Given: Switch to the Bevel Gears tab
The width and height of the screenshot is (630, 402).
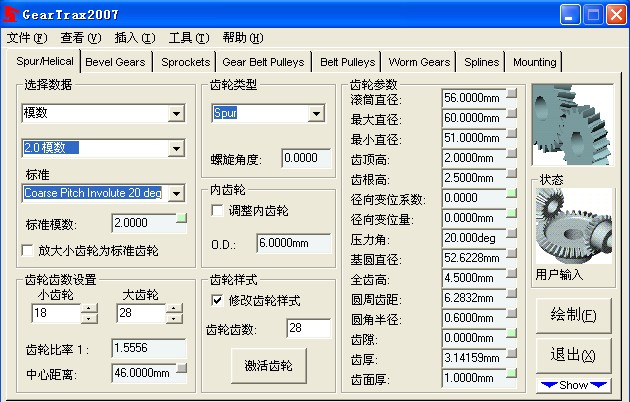Looking at the screenshot, I should [x=116, y=62].
